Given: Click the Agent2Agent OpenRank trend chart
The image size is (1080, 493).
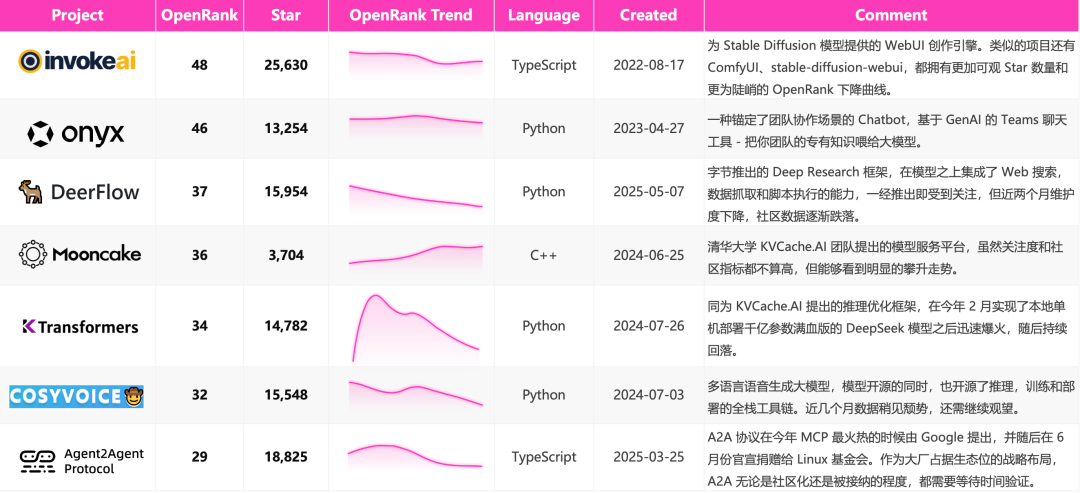Looking at the screenshot, I should [416, 458].
